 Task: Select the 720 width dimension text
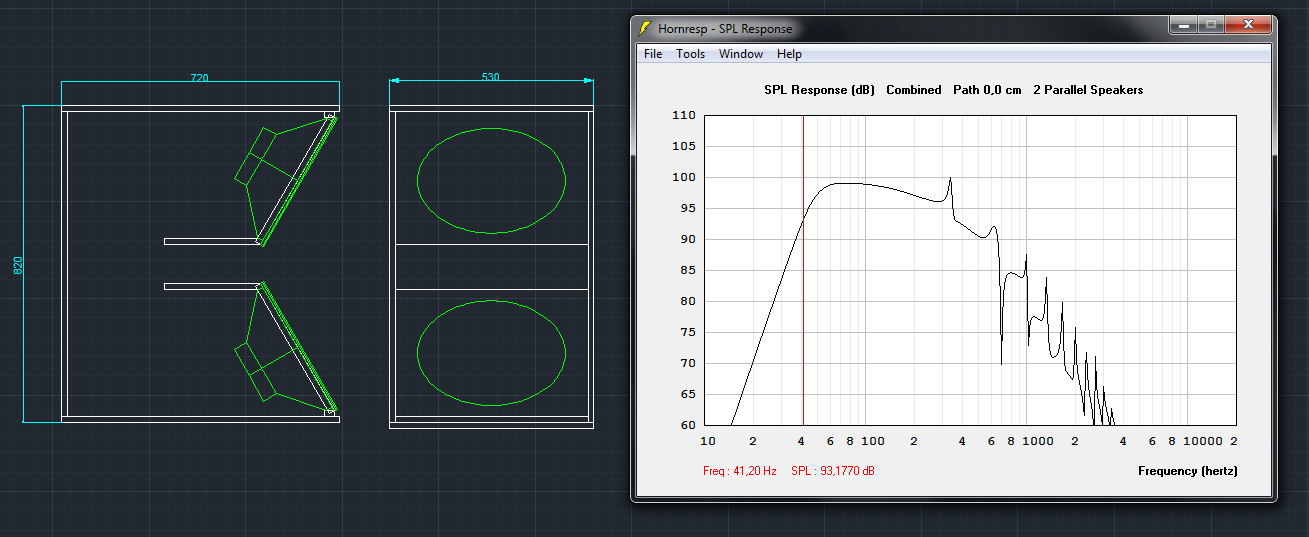200,78
